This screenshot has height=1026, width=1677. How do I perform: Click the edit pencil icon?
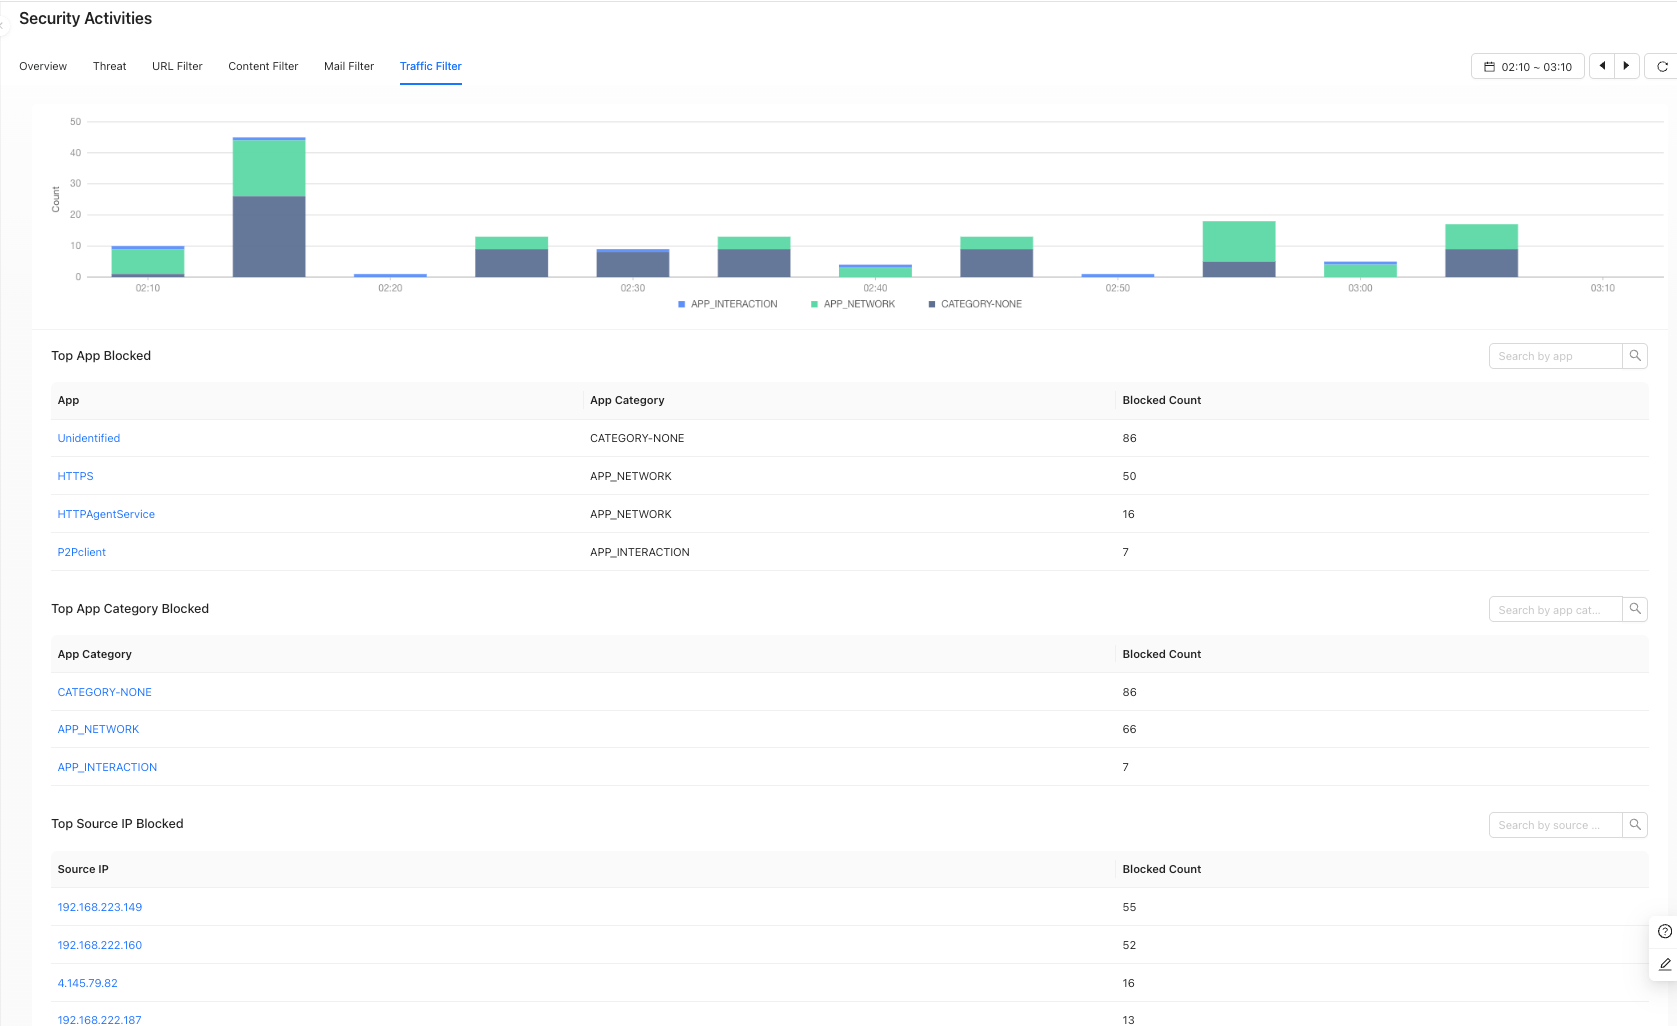[x=1665, y=965]
